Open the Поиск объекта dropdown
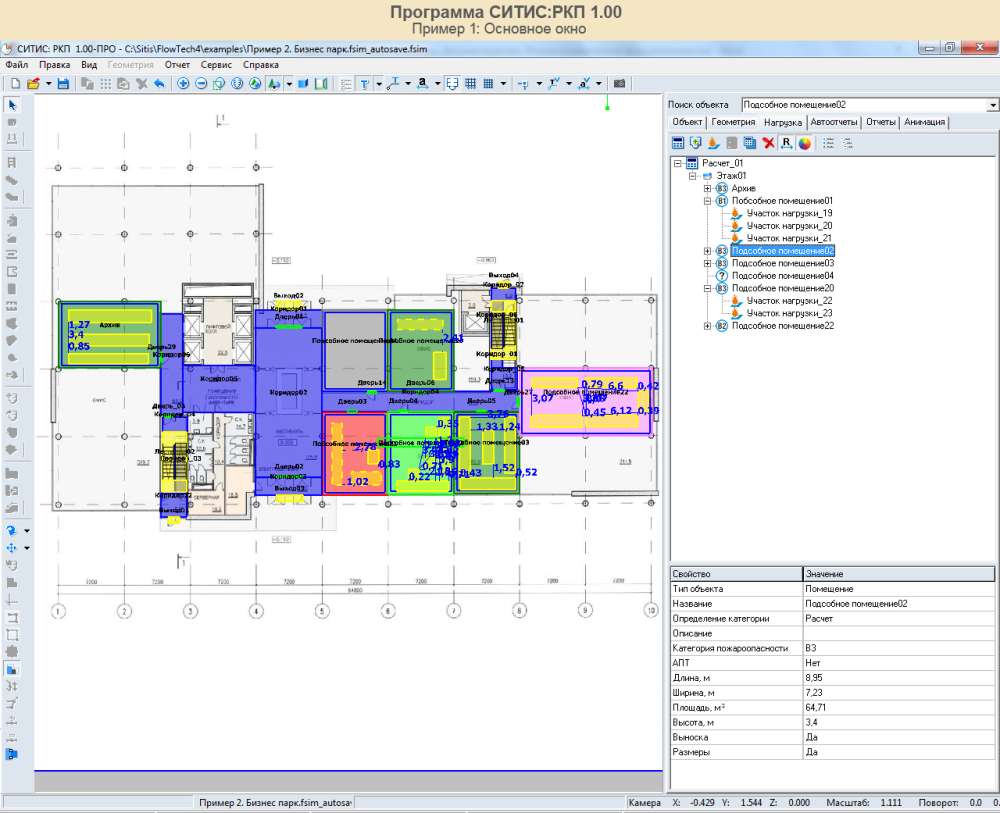This screenshot has width=1000, height=813. (x=992, y=105)
